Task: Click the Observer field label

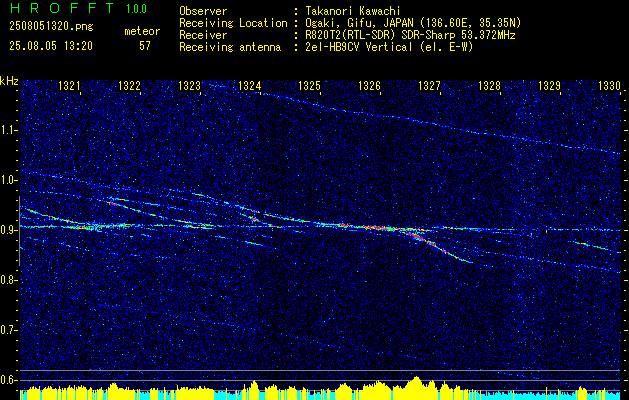Action: tap(203, 11)
